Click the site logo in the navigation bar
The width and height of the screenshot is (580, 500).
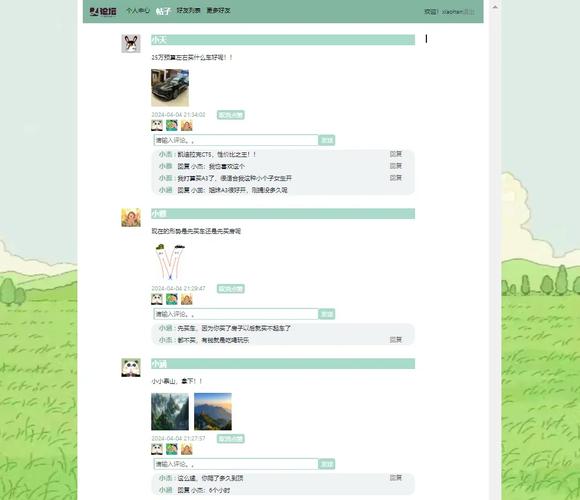click(x=103, y=11)
